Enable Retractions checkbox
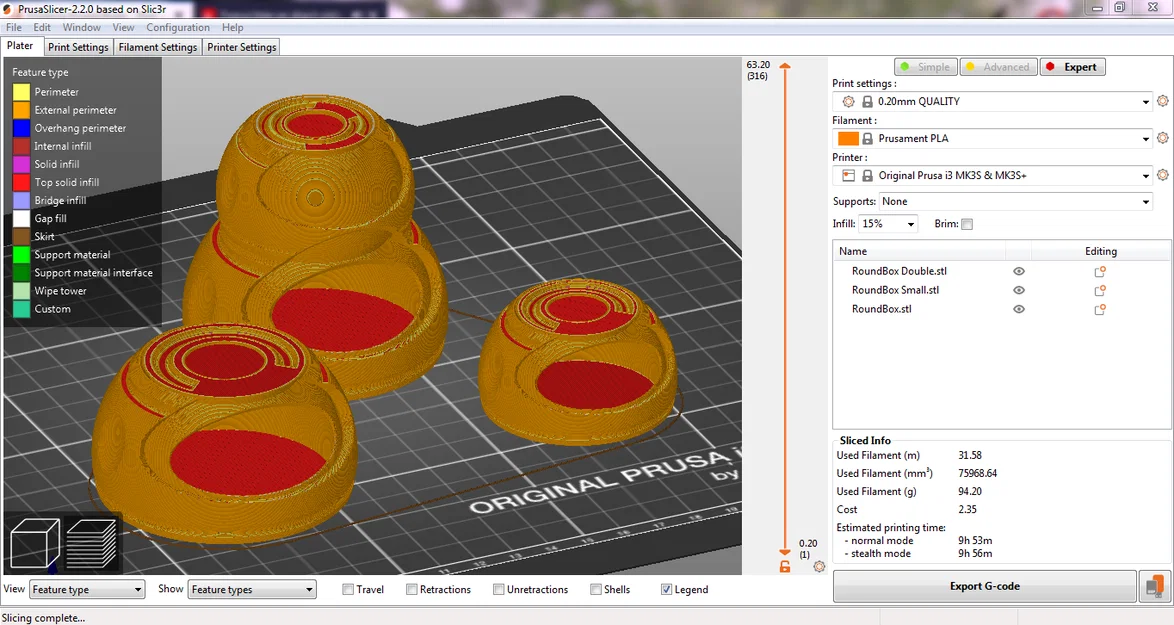Viewport: 1174px width, 625px height. [411, 590]
